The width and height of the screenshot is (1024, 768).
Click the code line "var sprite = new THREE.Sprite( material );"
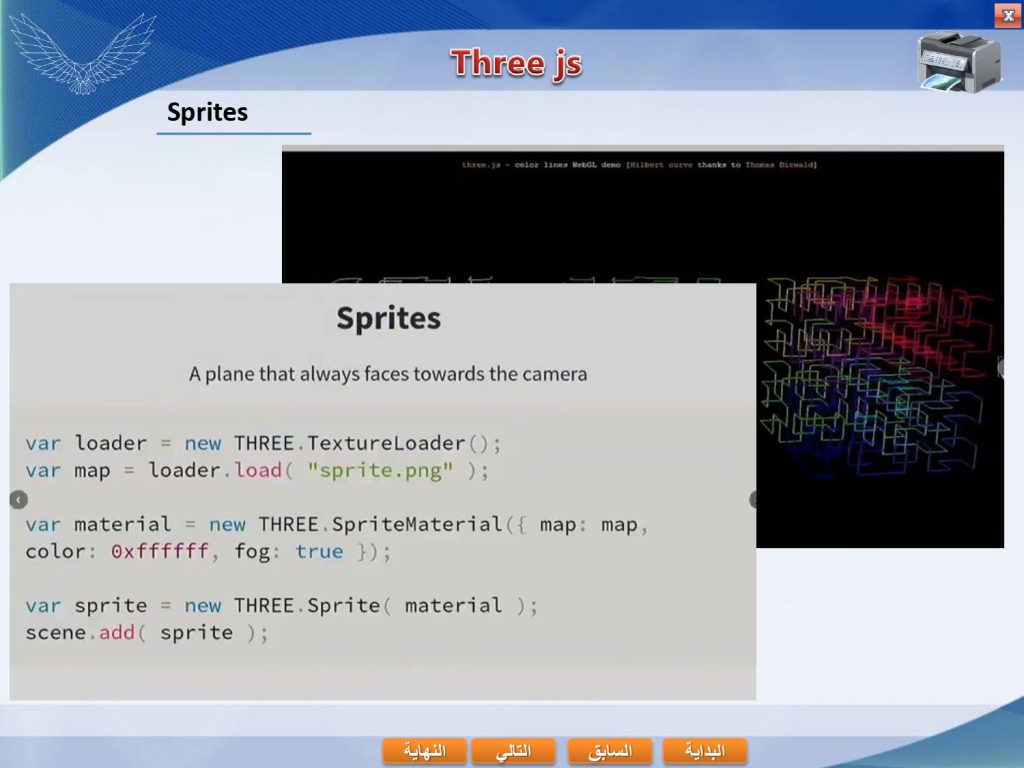pos(281,606)
